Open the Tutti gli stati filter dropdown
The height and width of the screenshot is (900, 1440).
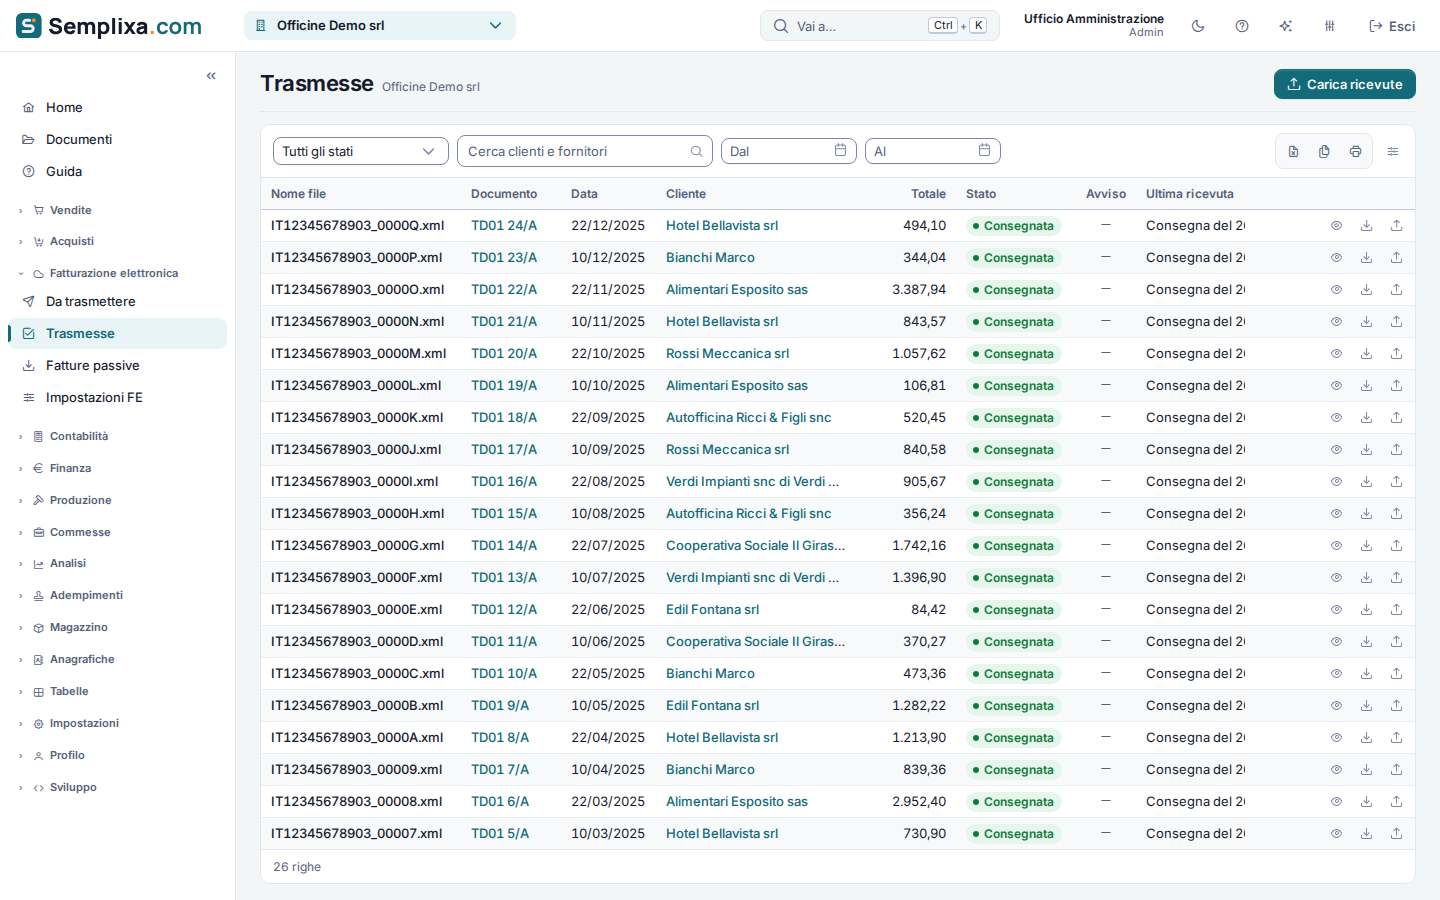361,151
